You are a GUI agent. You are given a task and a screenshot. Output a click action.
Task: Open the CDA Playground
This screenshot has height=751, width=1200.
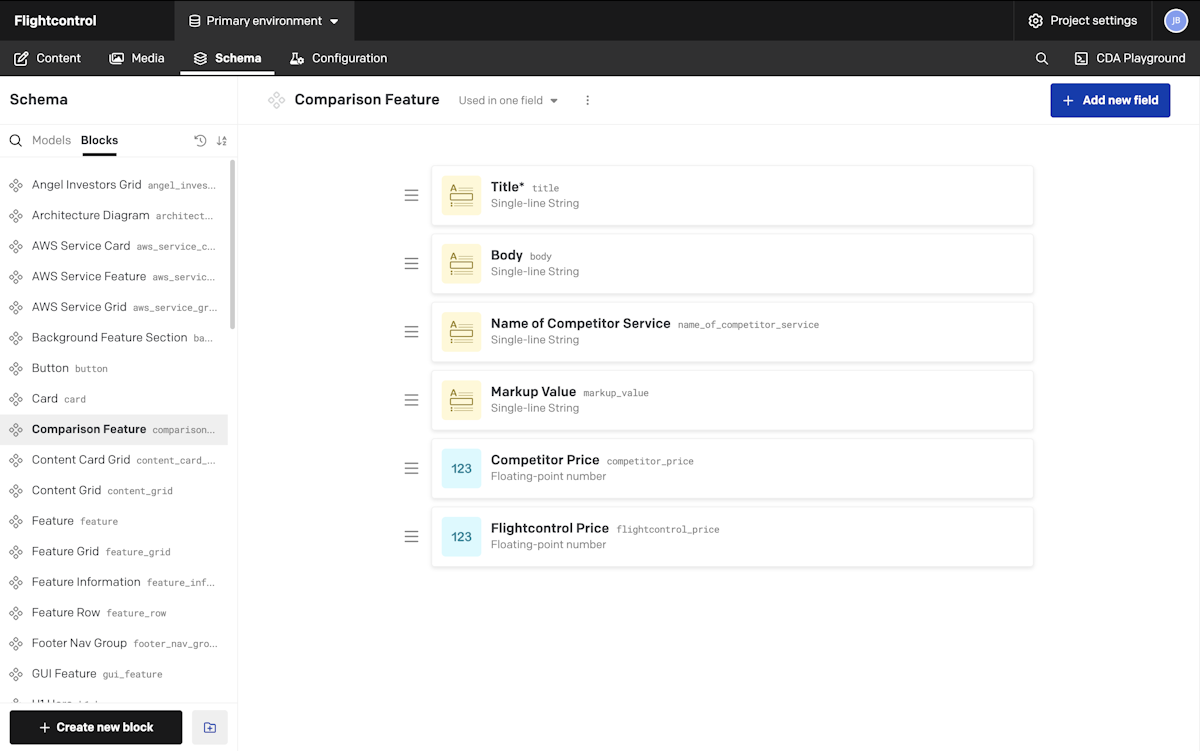point(1129,58)
